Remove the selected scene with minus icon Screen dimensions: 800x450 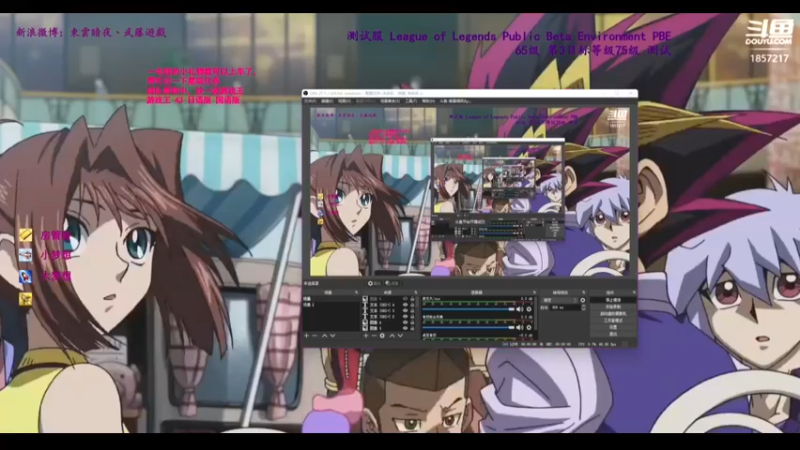(314, 336)
